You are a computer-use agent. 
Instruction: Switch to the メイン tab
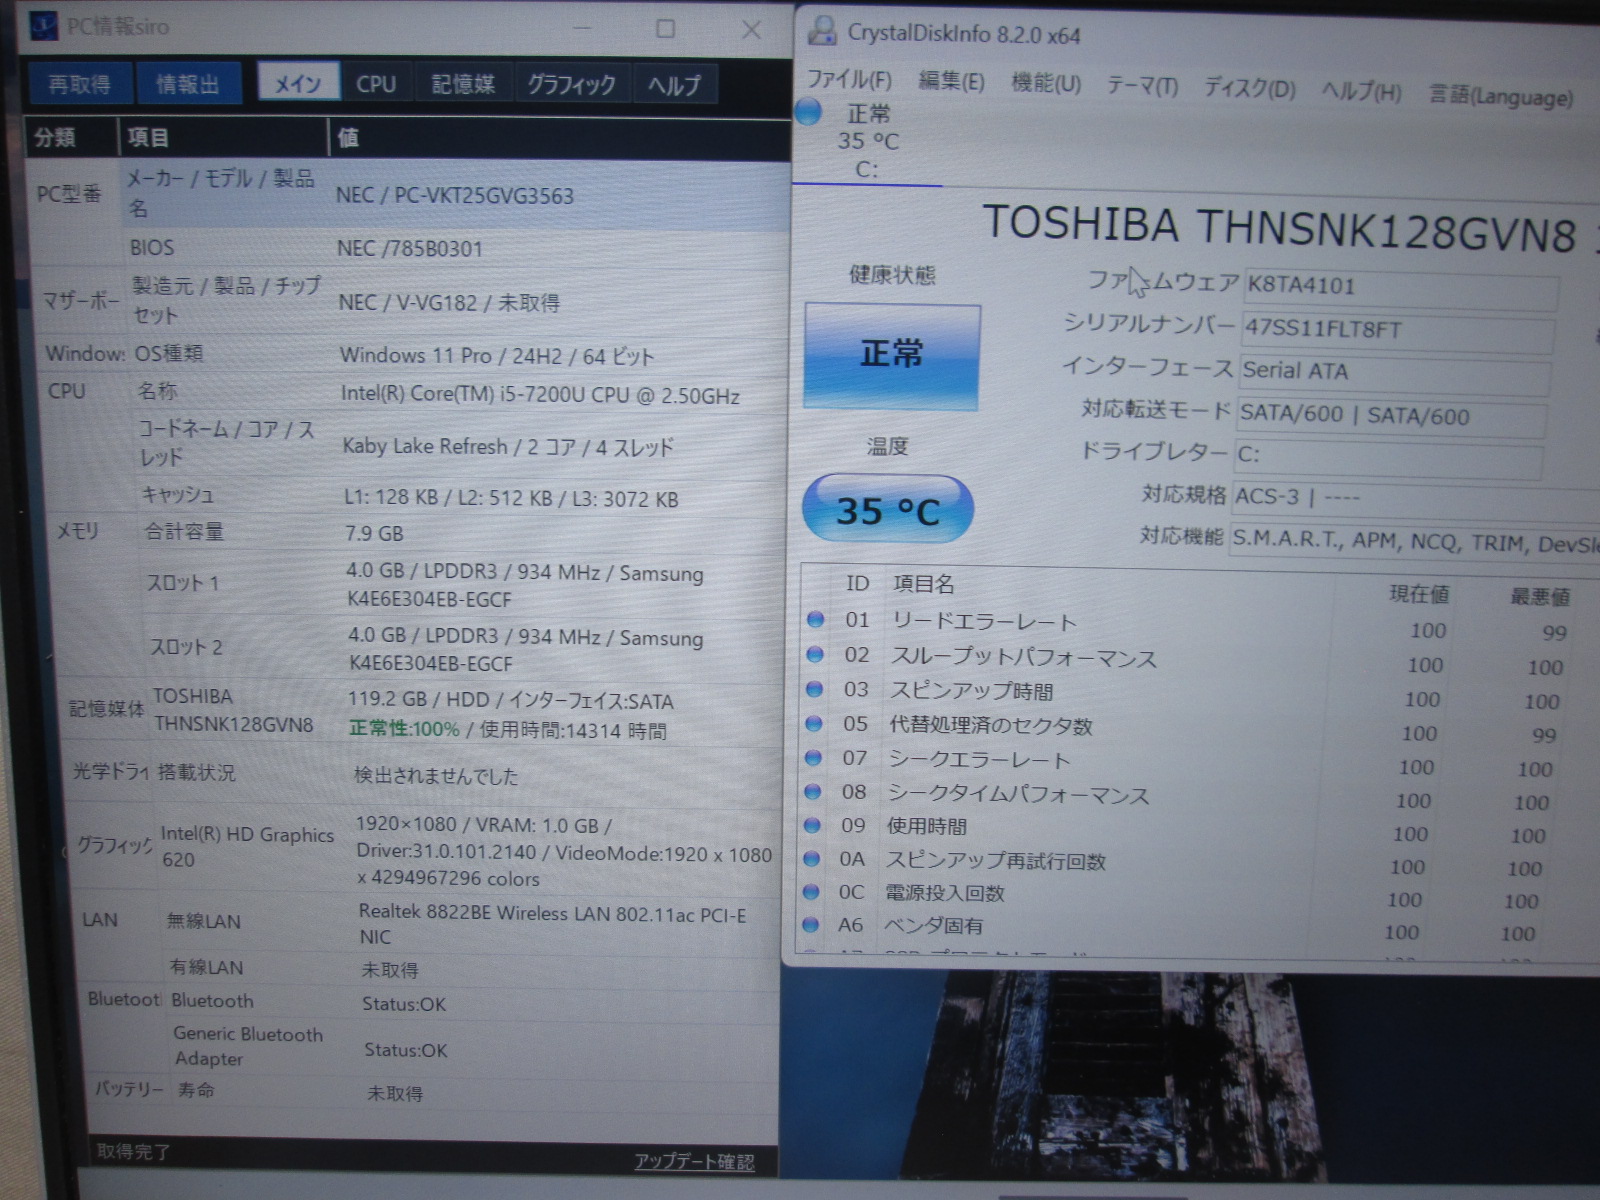[298, 83]
